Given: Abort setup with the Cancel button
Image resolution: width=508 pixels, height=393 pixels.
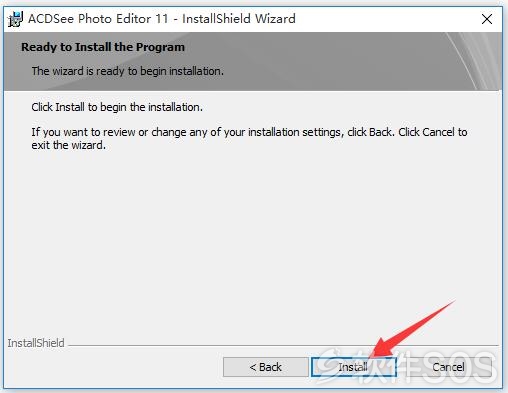Looking at the screenshot, I should coord(448,367).
